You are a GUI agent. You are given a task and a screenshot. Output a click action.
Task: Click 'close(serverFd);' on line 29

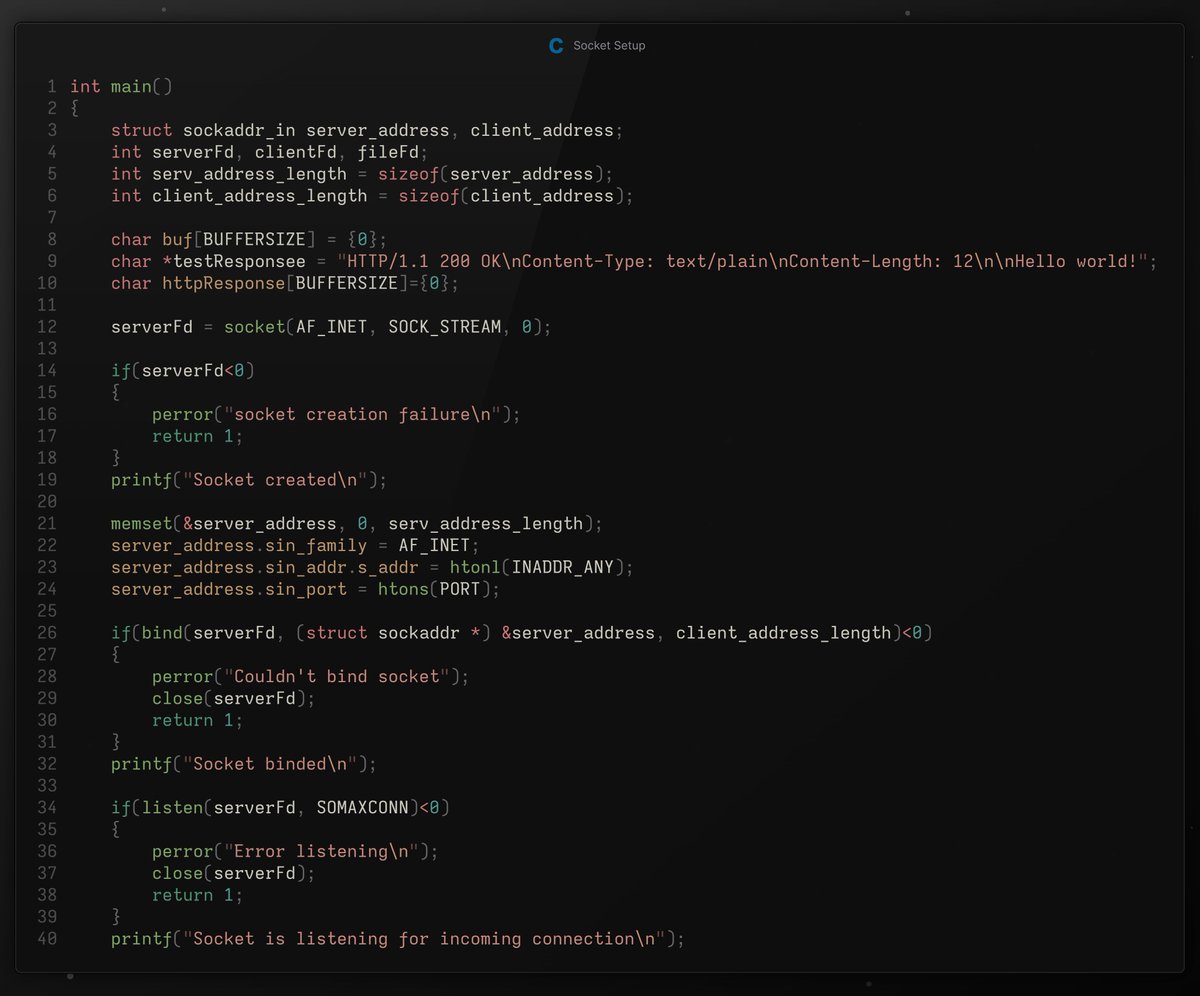coord(234,699)
